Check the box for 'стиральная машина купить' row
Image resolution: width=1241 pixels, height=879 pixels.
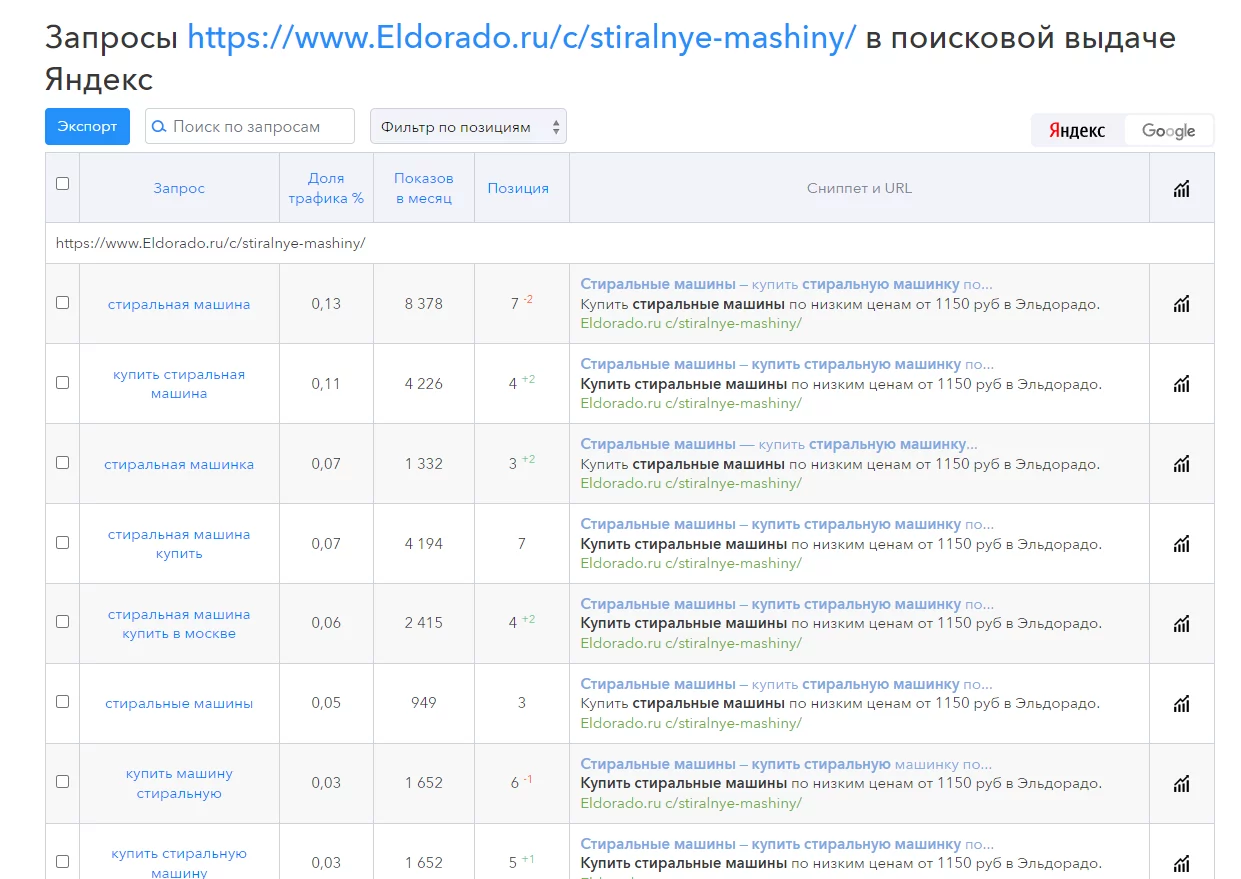pos(62,542)
